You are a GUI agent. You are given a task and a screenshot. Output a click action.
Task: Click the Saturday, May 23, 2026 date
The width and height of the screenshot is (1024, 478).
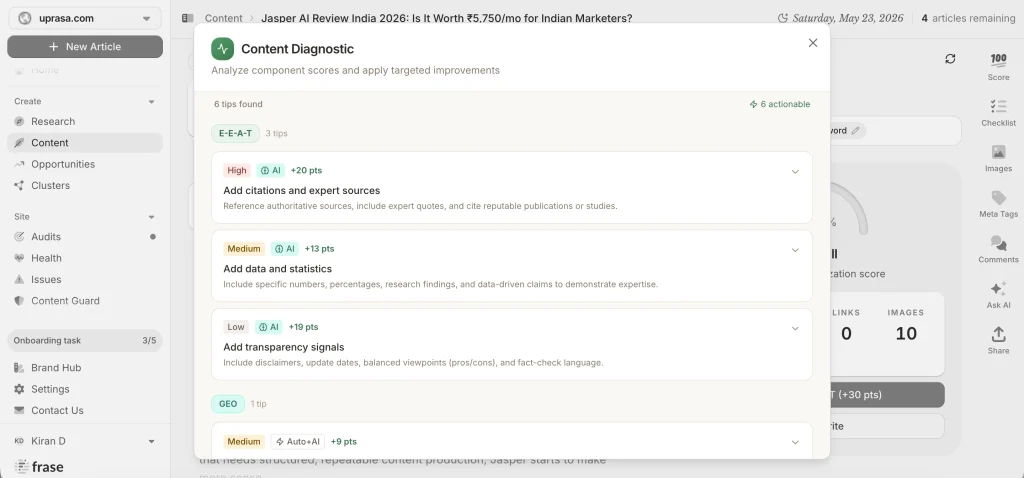pyautogui.click(x=848, y=18)
